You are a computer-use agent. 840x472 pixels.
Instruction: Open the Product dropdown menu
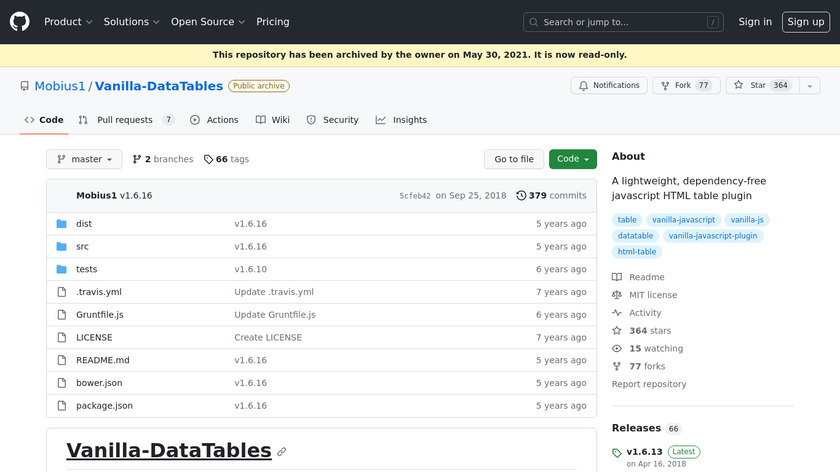[x=68, y=22]
